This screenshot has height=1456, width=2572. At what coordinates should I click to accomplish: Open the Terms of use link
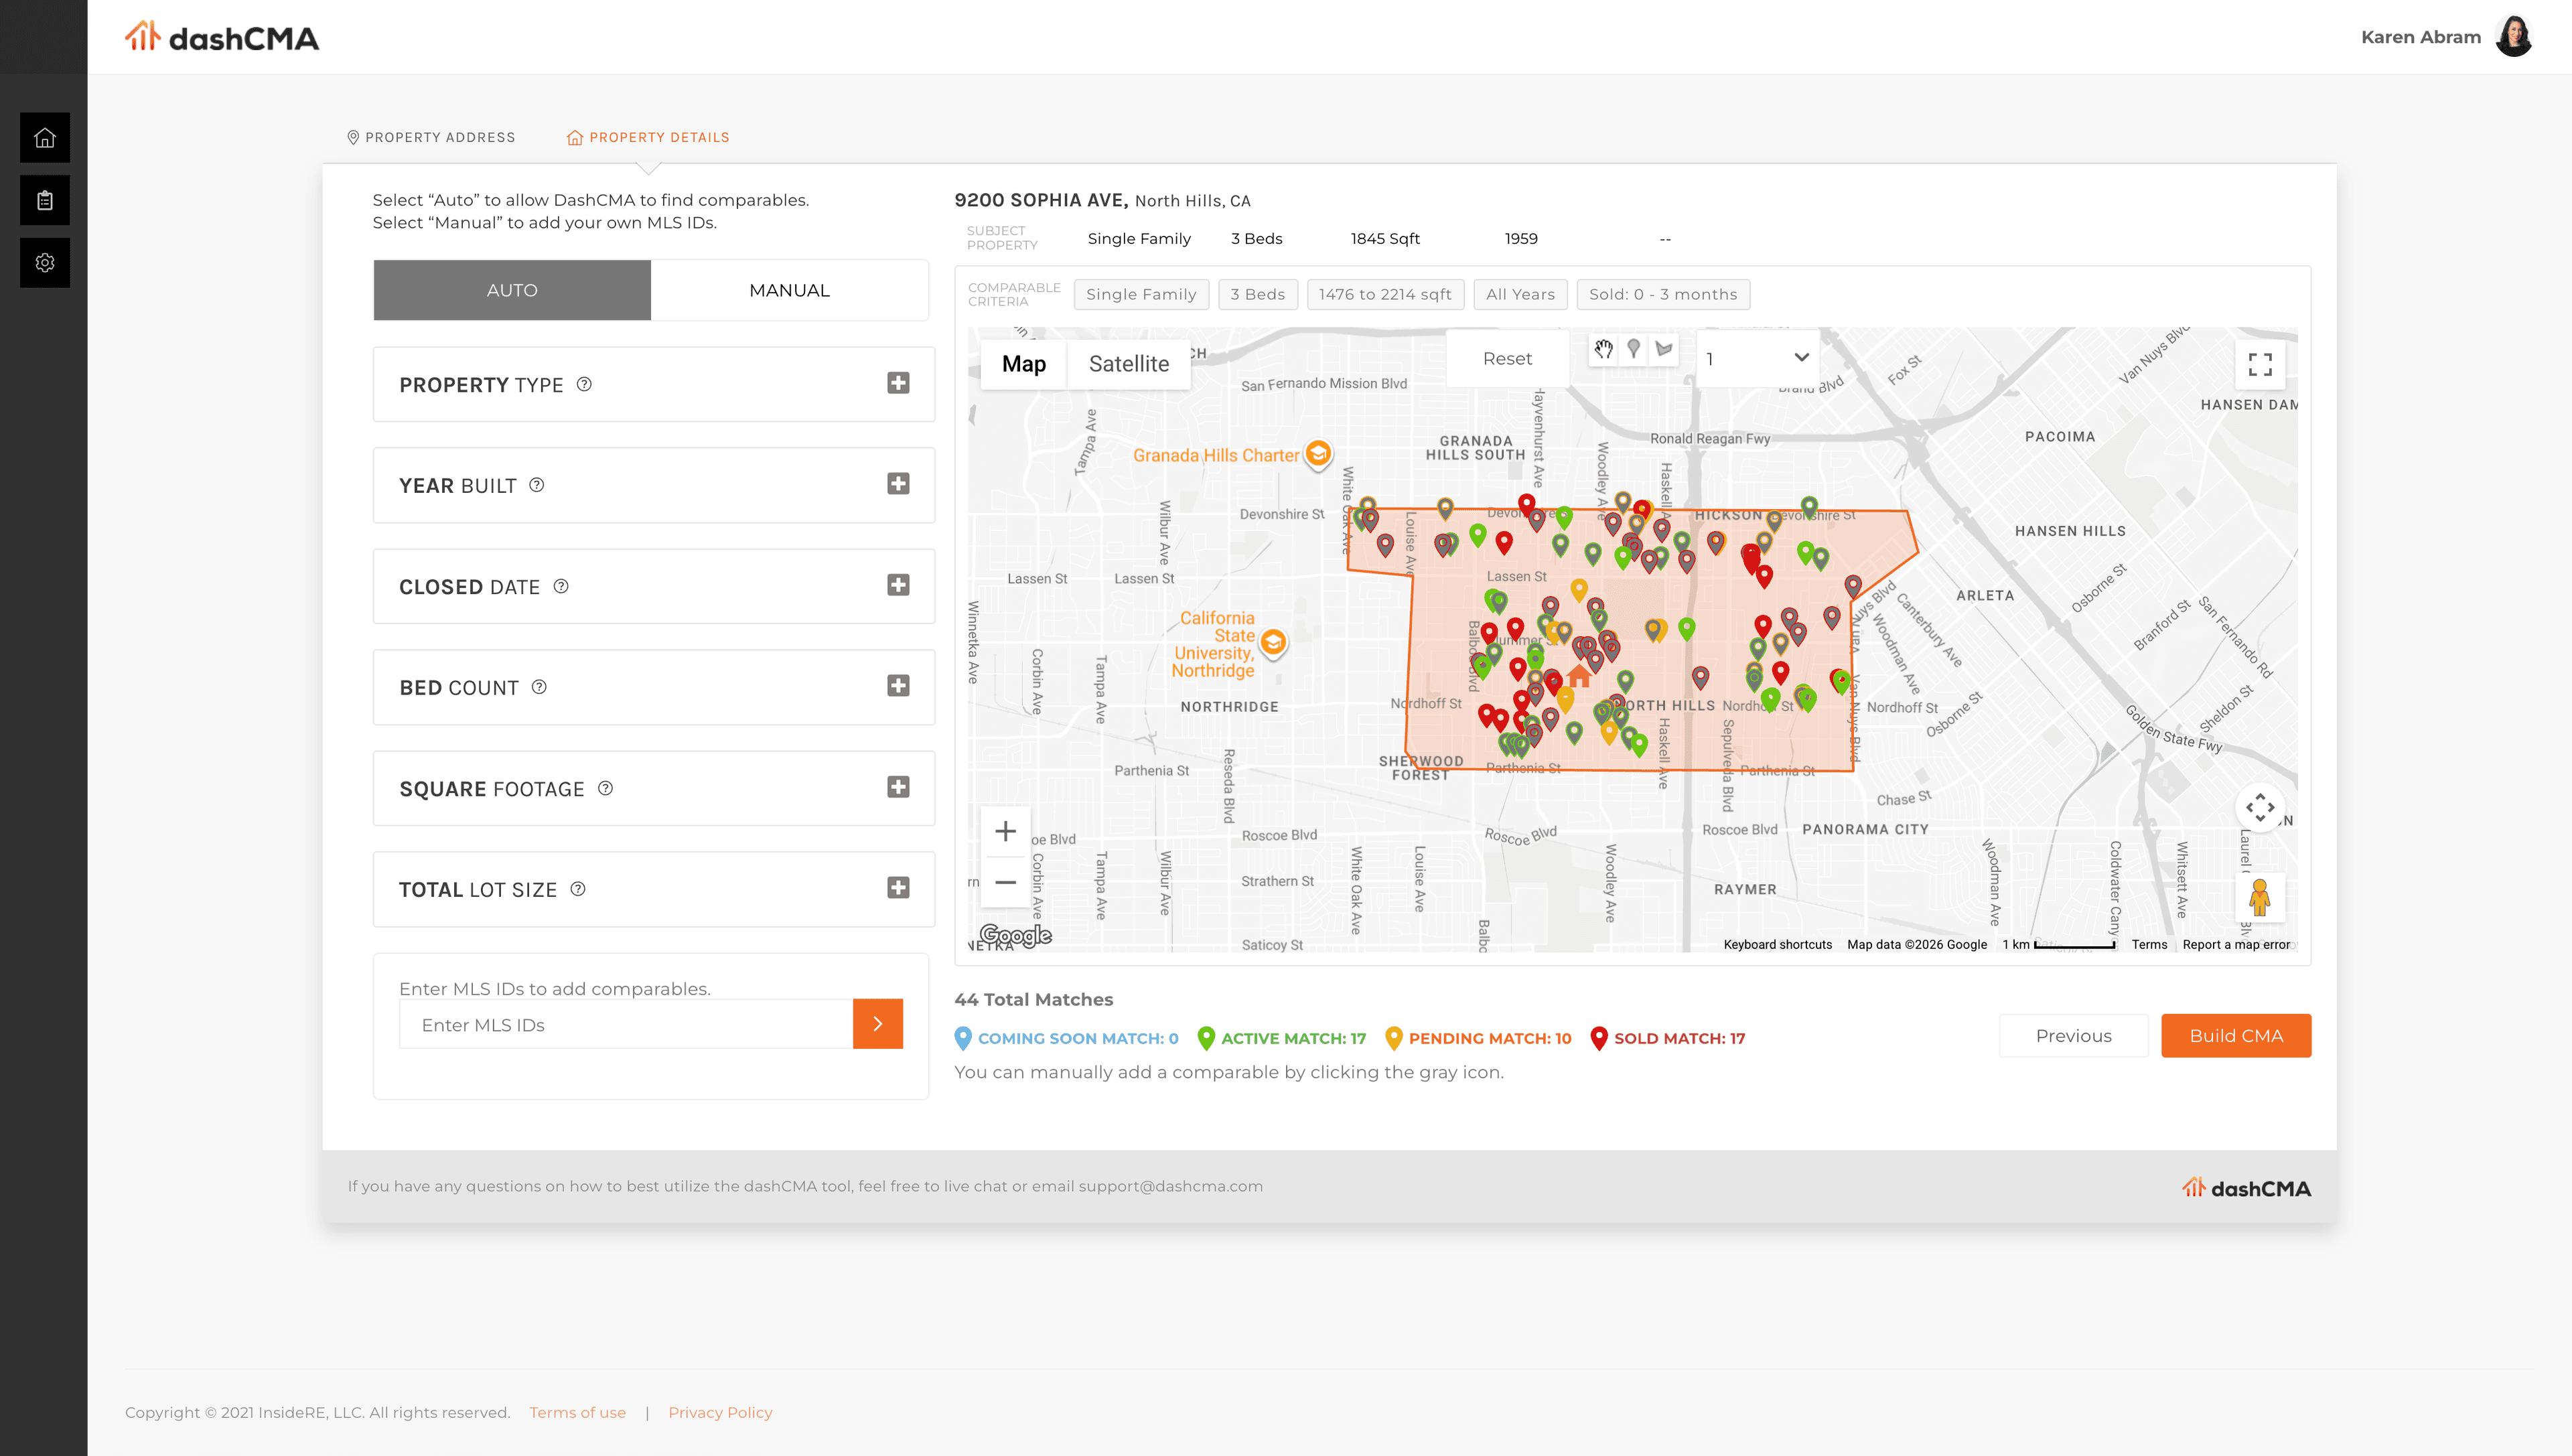click(577, 1412)
